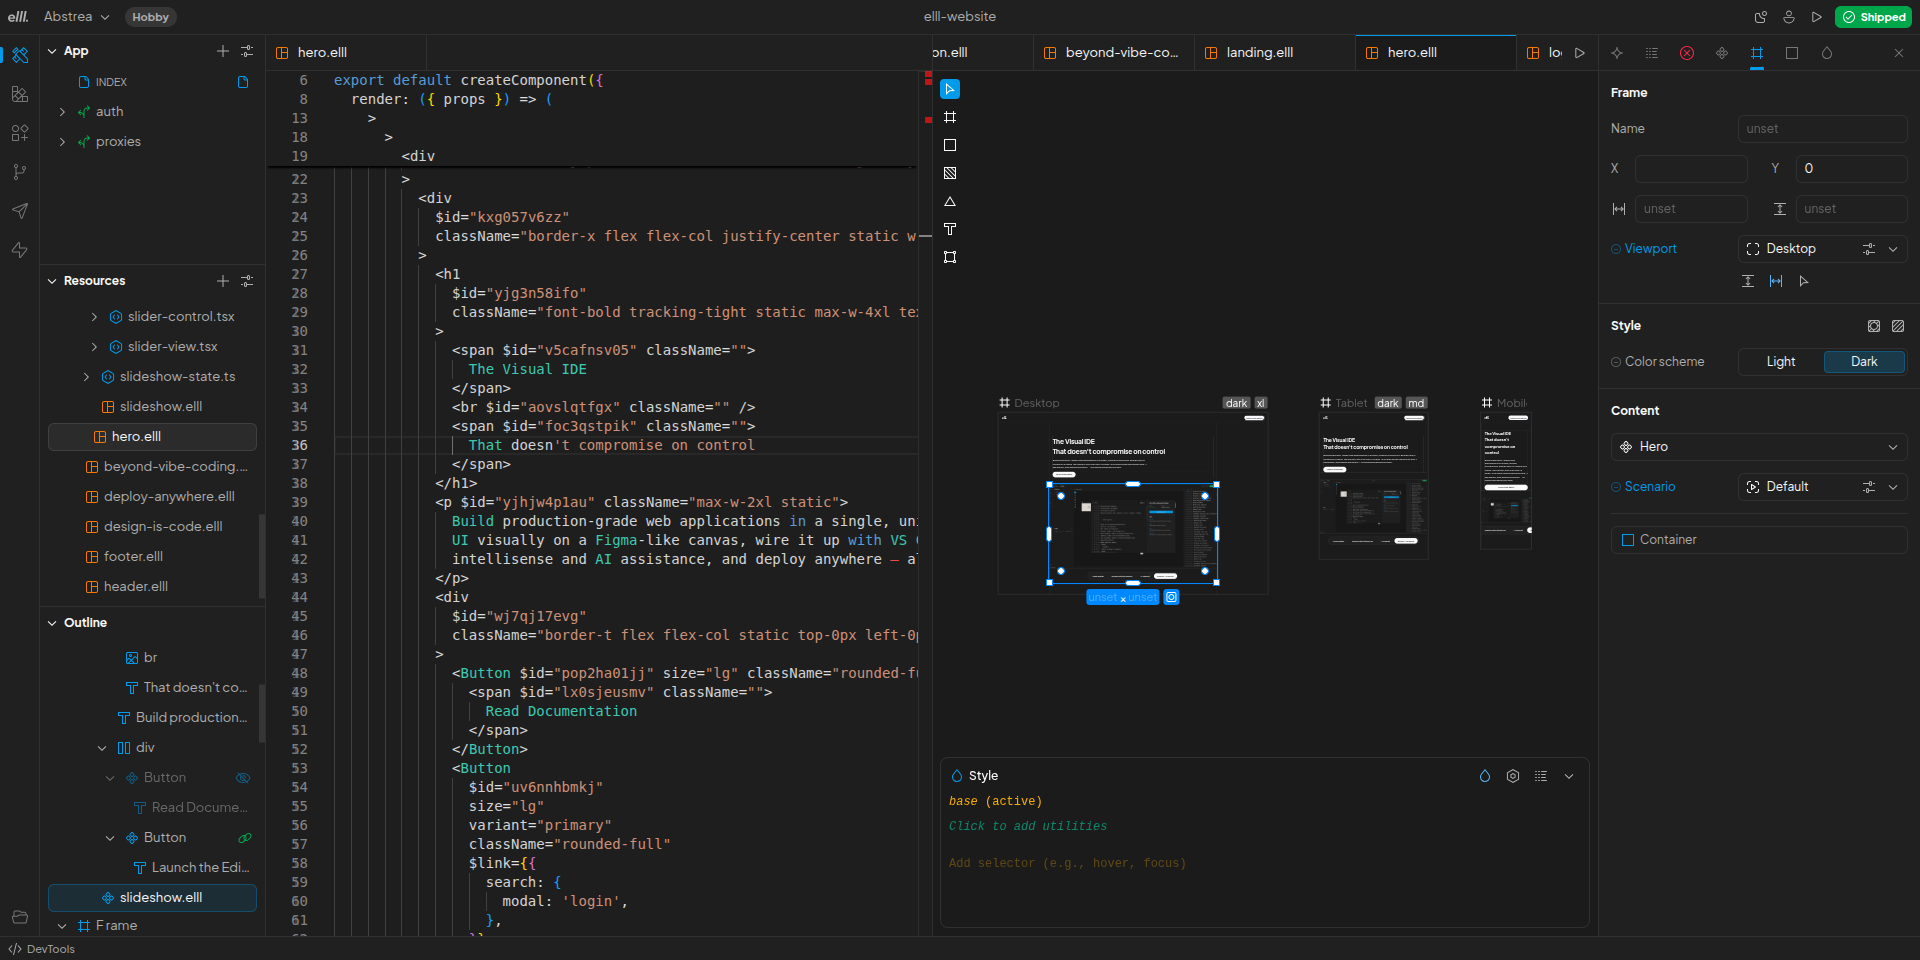Open the deploy paper-plane sidebar icon

[x=19, y=211]
